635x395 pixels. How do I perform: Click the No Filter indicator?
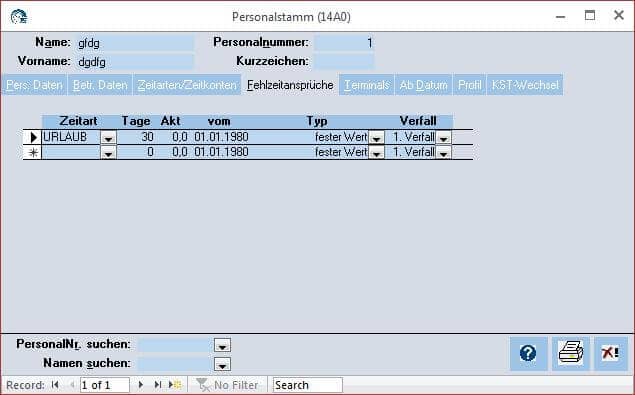click(227, 385)
